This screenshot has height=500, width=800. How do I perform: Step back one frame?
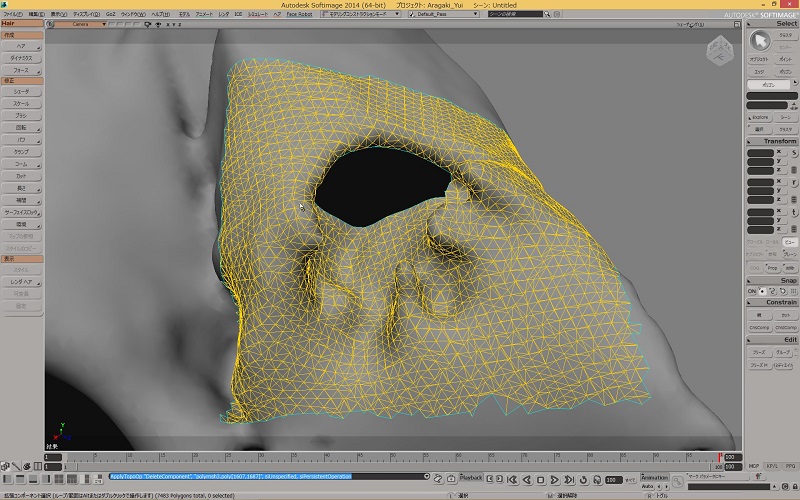pos(527,480)
